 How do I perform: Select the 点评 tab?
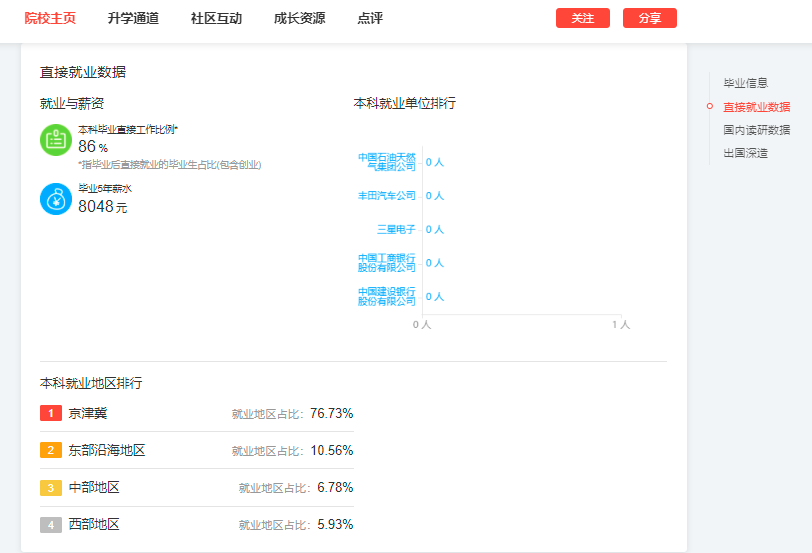pos(370,18)
